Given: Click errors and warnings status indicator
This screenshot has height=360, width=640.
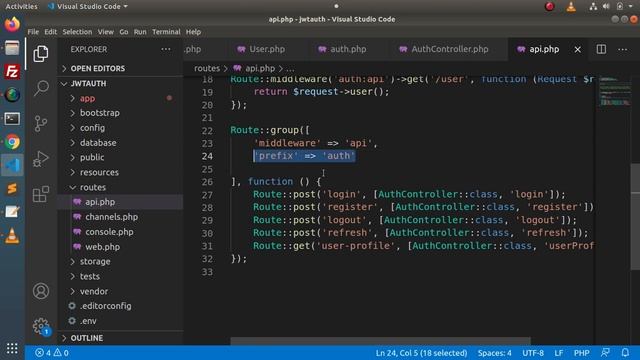Looking at the screenshot, I should pos(52,353).
